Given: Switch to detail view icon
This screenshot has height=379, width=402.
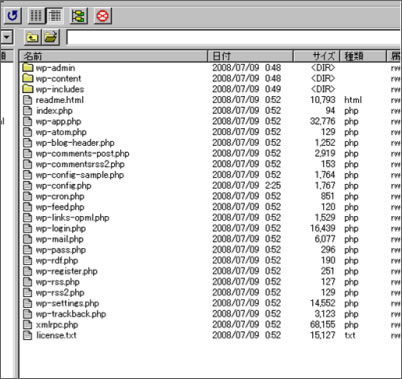Looking at the screenshot, I should coord(54,16).
